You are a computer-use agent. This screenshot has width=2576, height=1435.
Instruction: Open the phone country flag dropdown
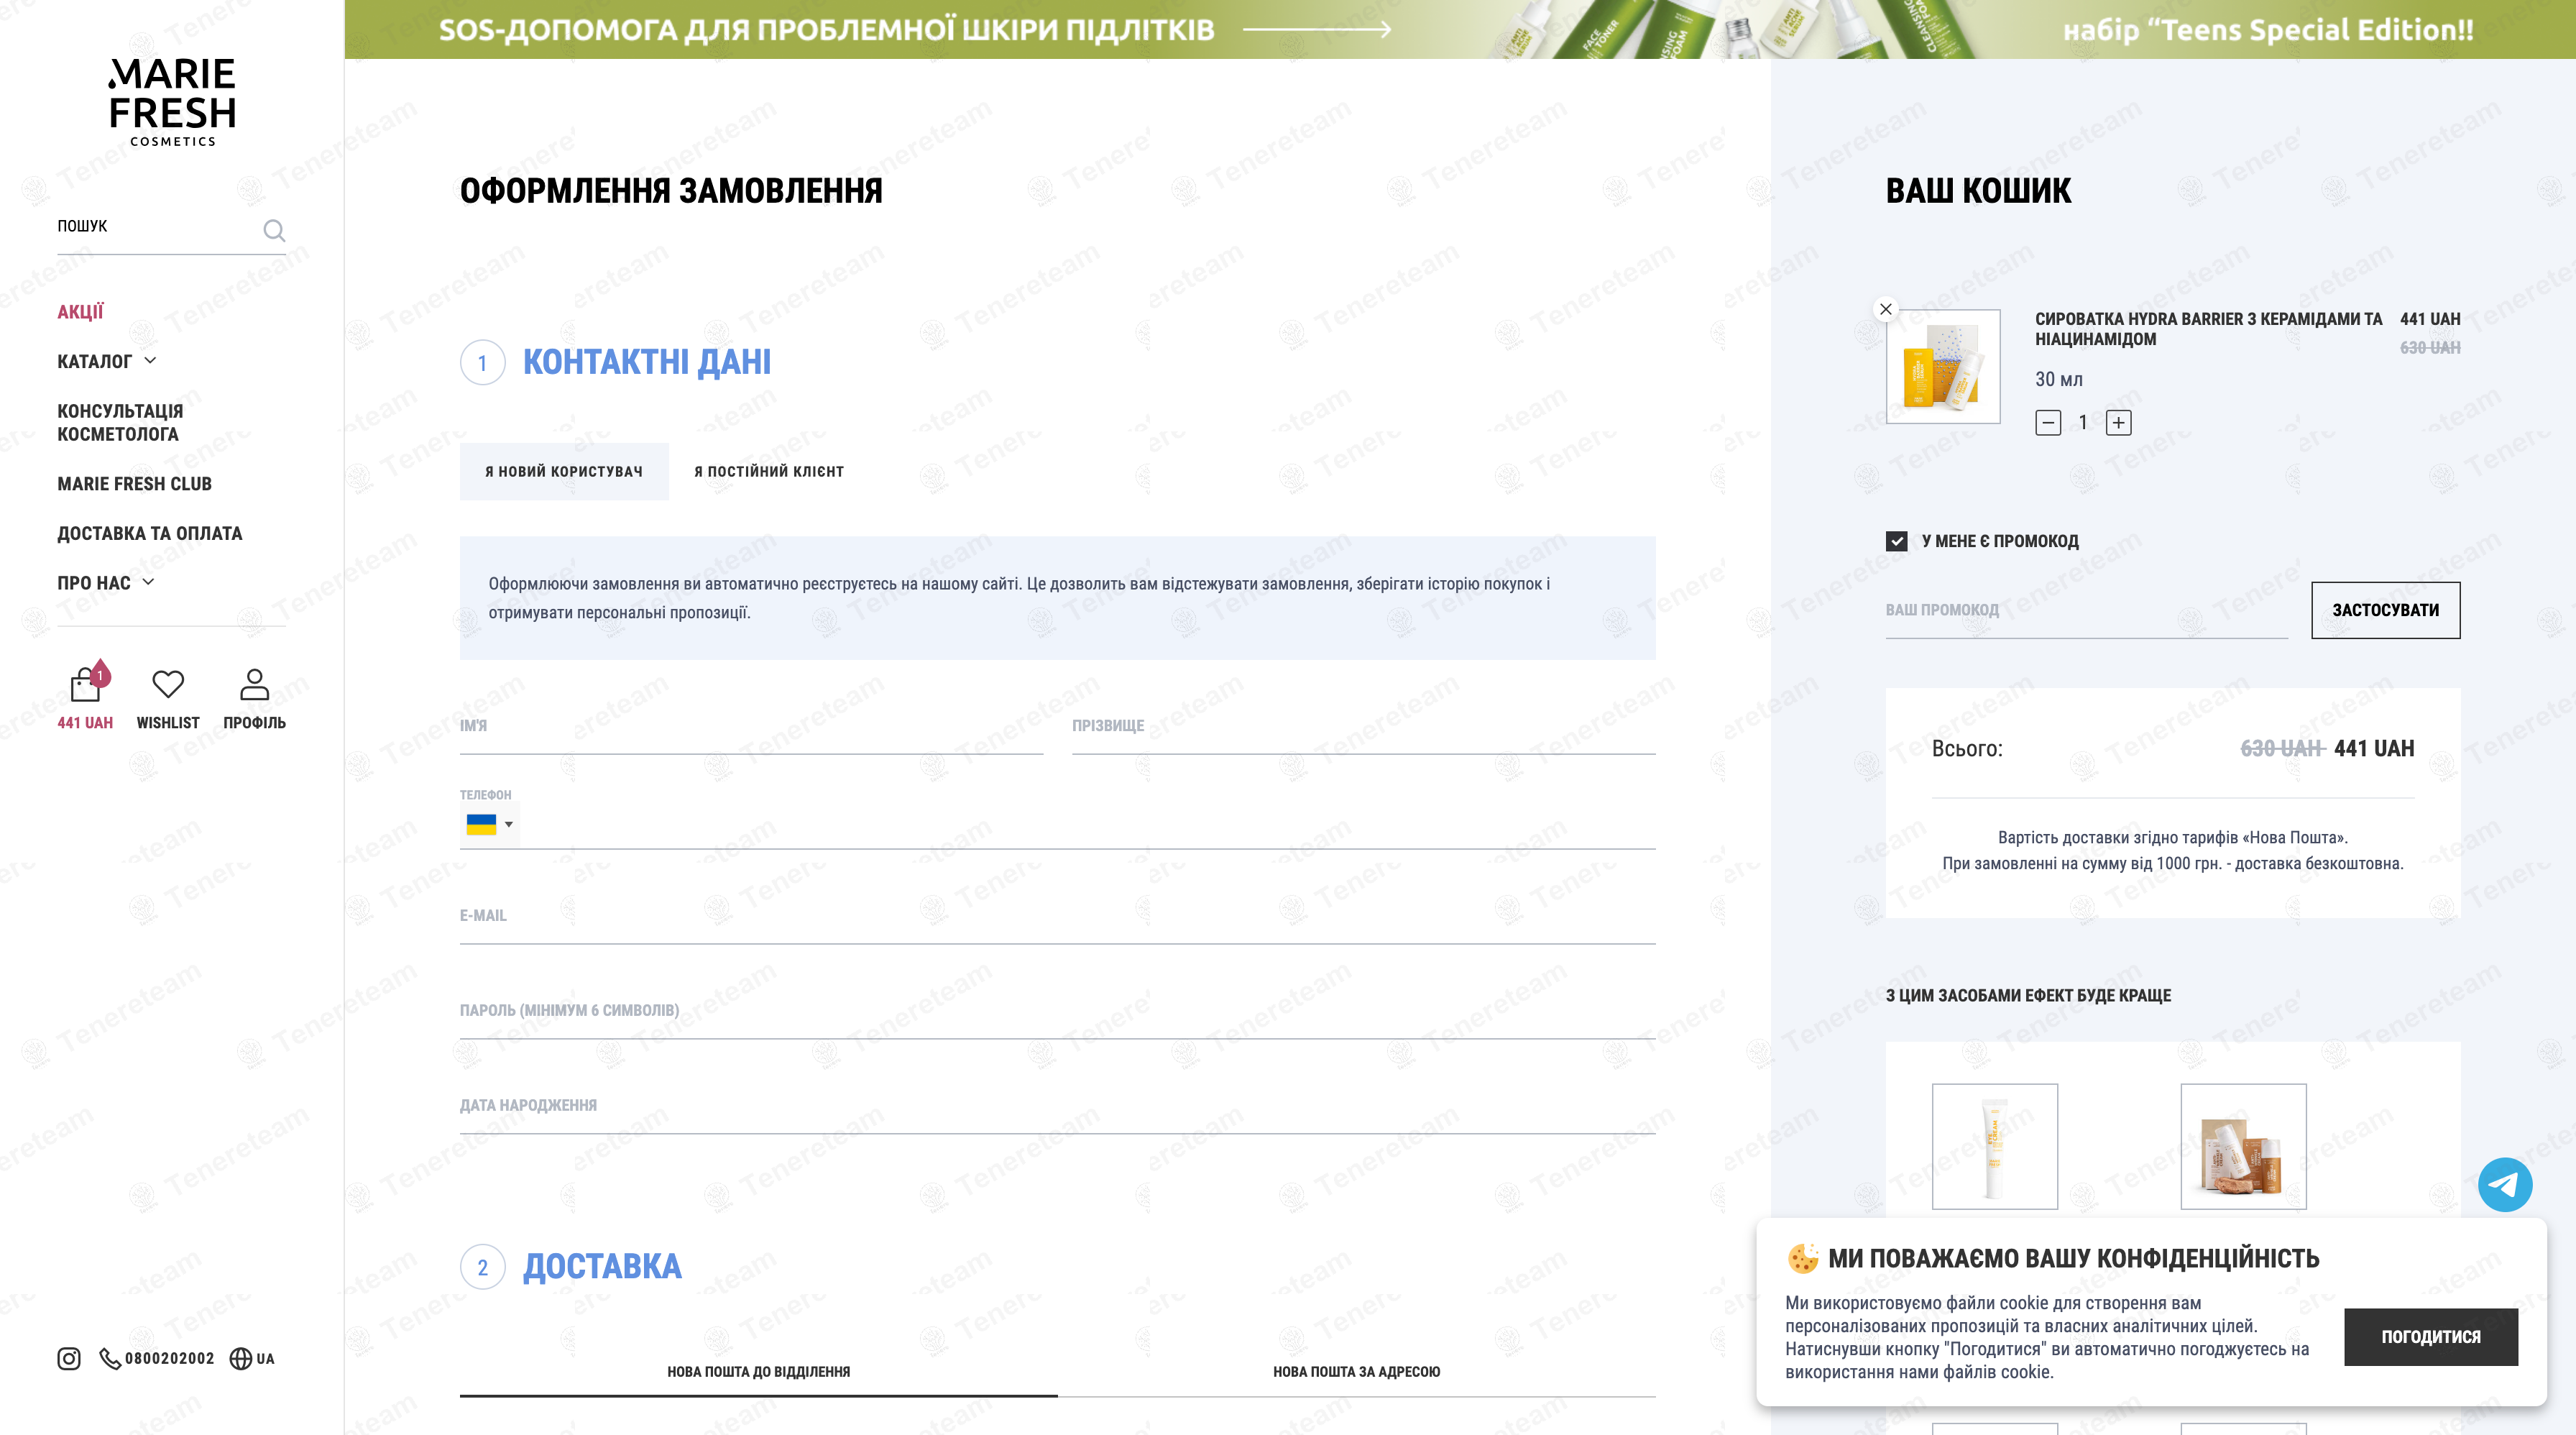click(489, 824)
